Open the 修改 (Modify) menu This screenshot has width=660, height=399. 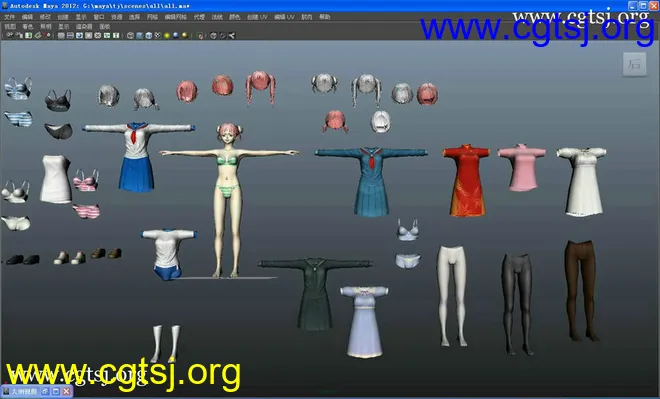pos(45,17)
